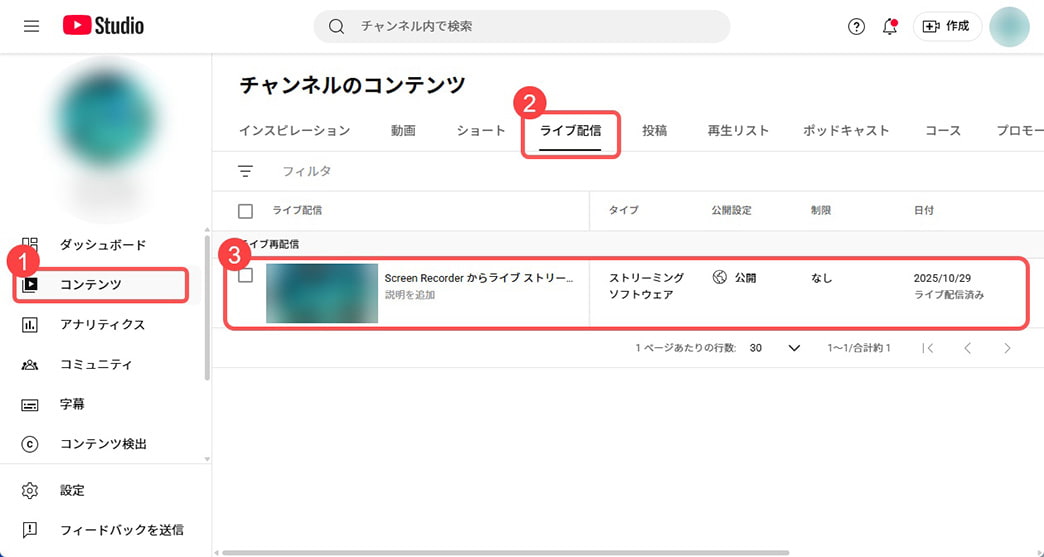Click the 日付 column header

pos(923,210)
